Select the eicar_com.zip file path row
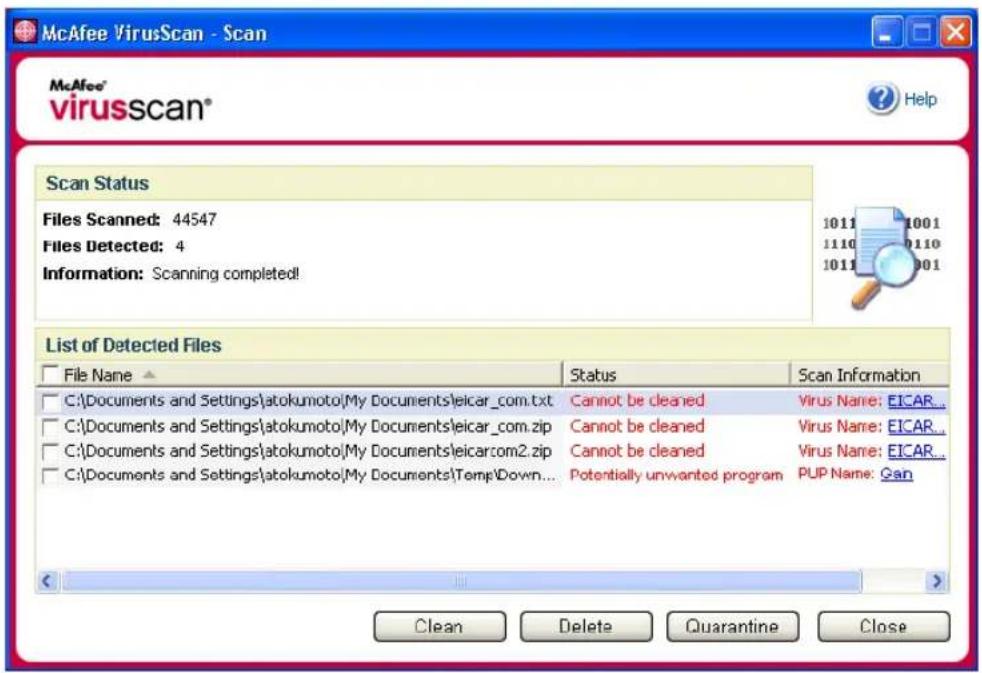This screenshot has height=673, width=982. [308, 426]
